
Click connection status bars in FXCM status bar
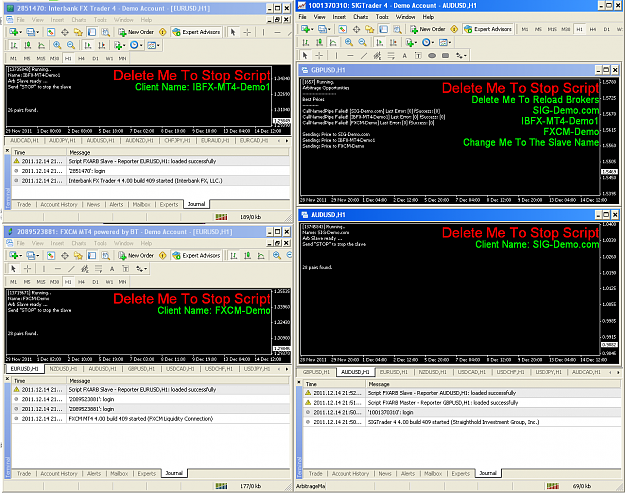(x=221, y=486)
